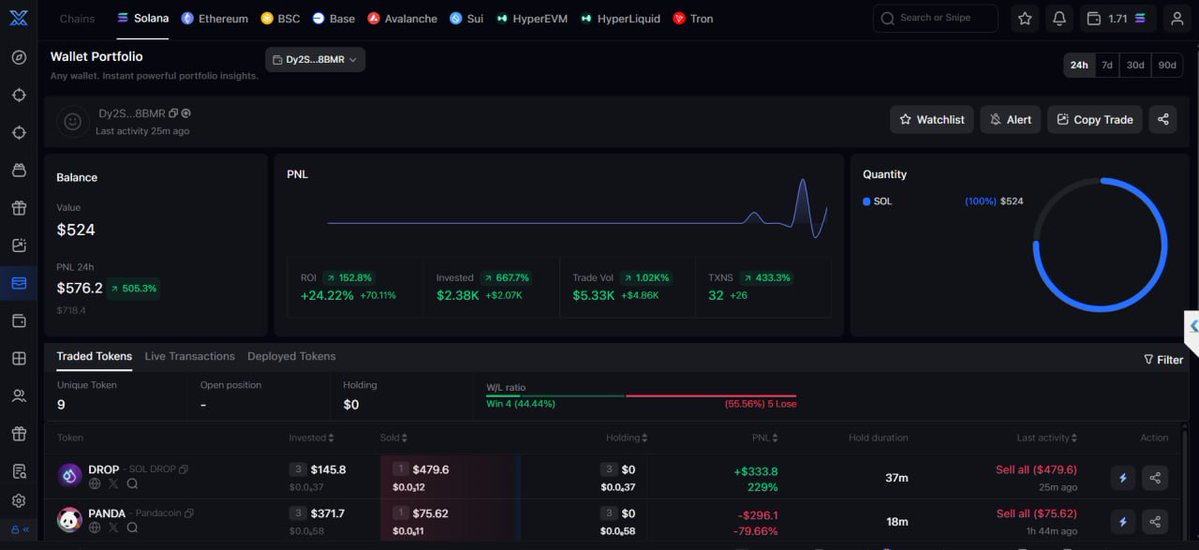
Task: Select the 90d time range
Action: 1167,65
